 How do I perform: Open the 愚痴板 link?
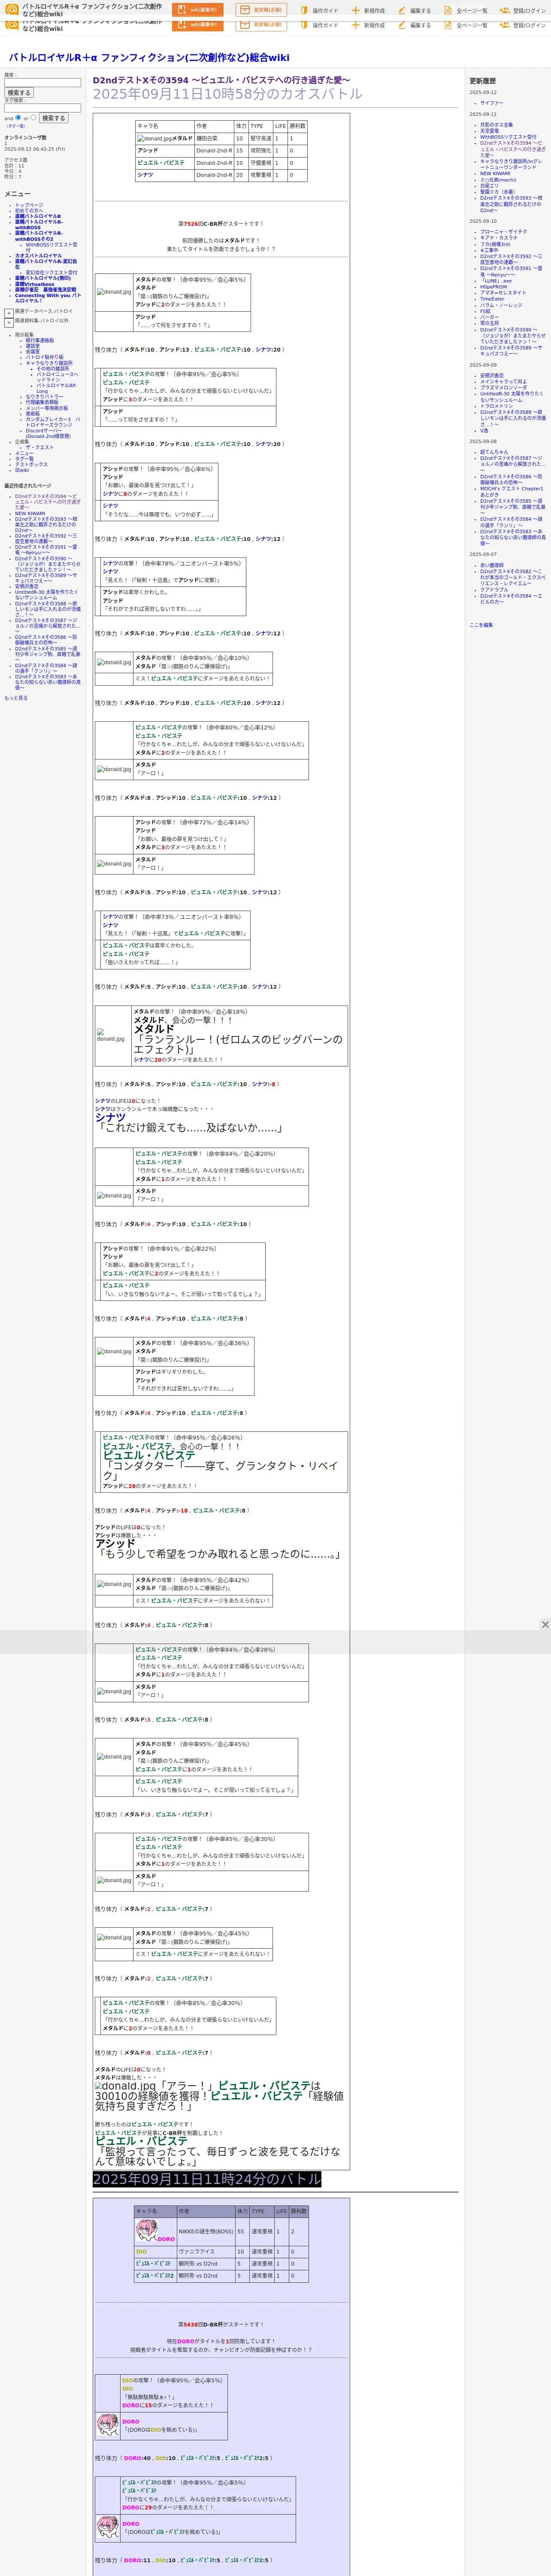pyautogui.click(x=33, y=413)
